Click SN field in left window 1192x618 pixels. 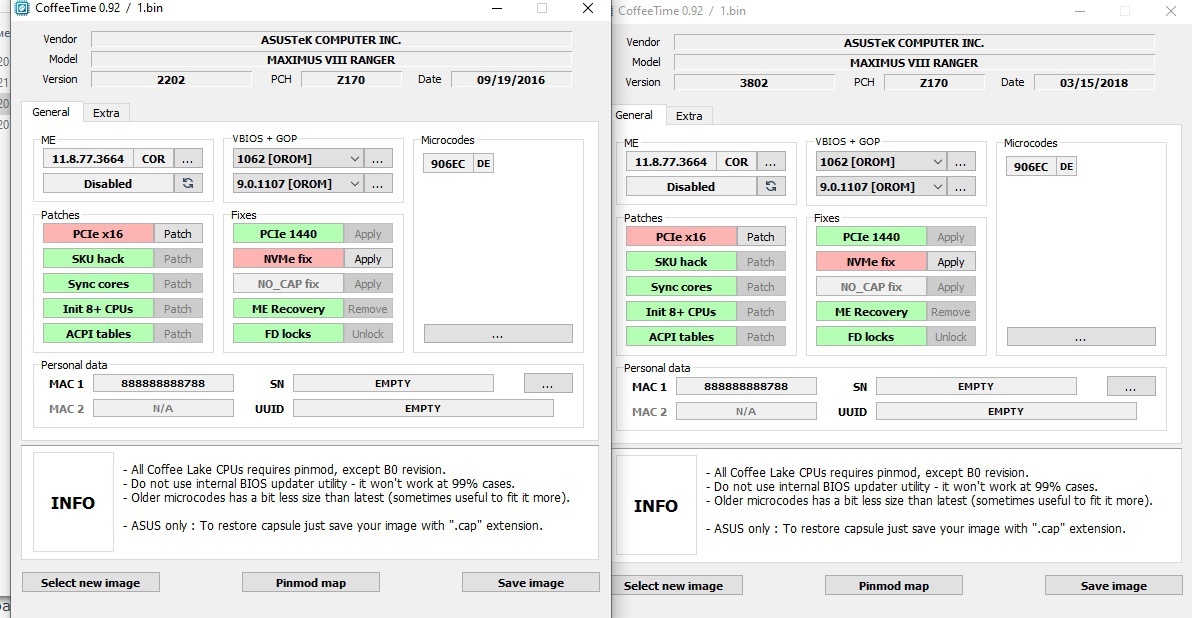[x=393, y=383]
